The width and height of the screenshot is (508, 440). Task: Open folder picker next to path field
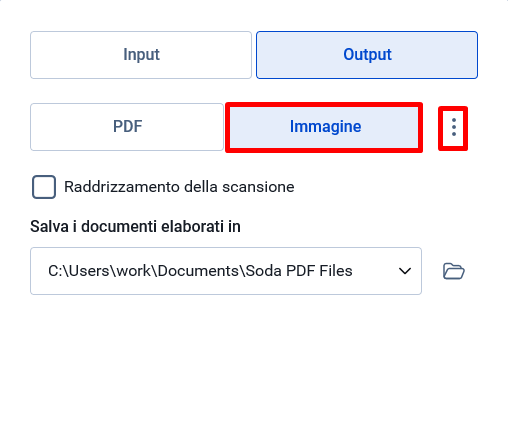tap(453, 271)
